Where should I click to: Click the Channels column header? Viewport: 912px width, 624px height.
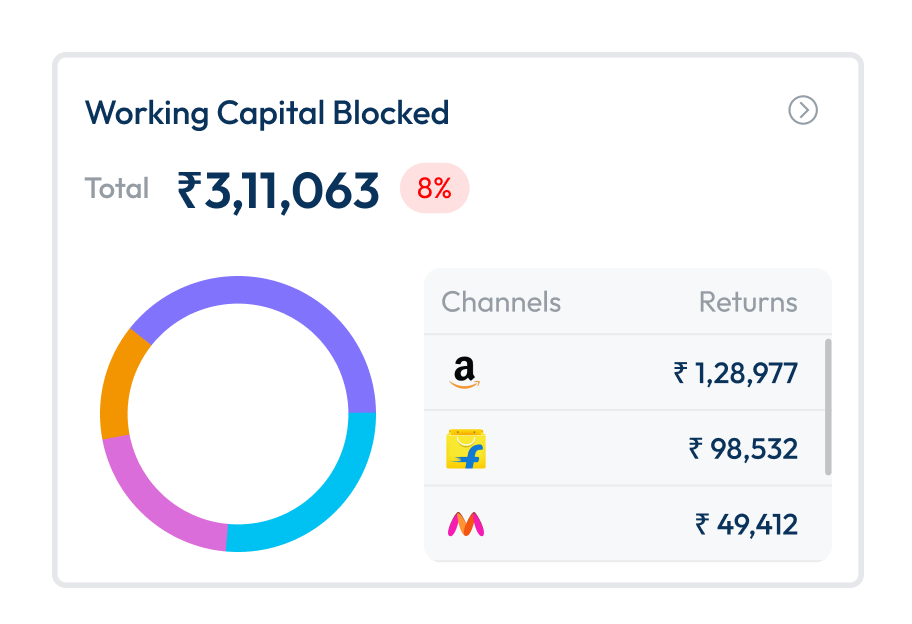(501, 302)
